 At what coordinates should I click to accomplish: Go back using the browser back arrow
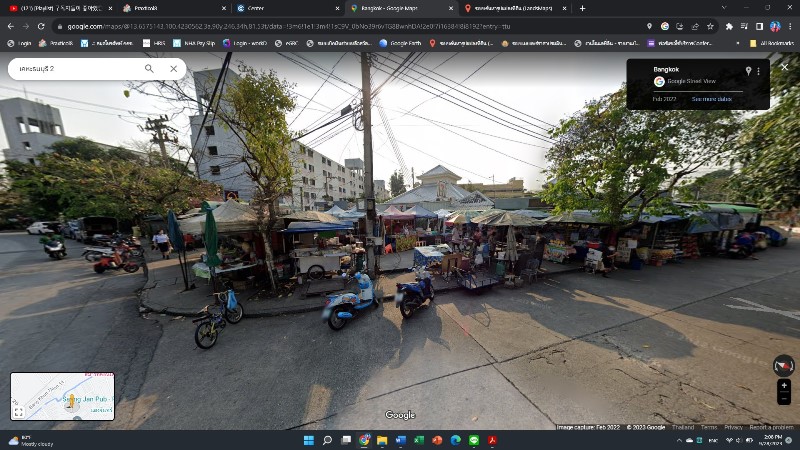coord(11,27)
